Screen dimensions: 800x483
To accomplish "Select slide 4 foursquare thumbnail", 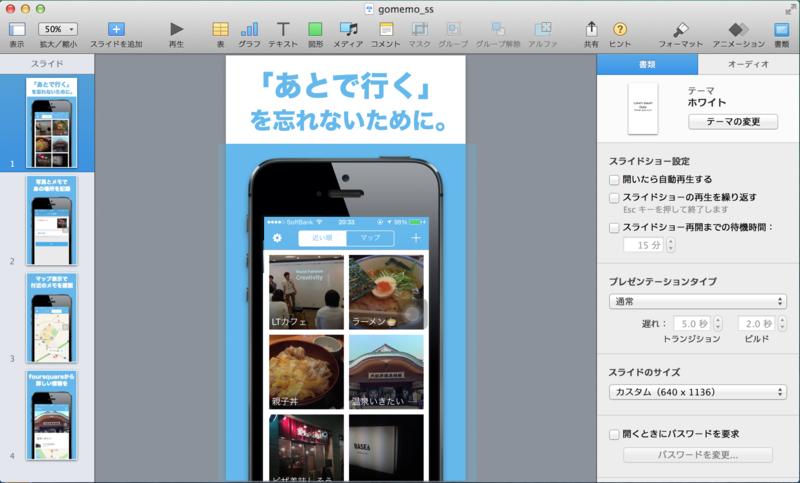I will pos(52,415).
